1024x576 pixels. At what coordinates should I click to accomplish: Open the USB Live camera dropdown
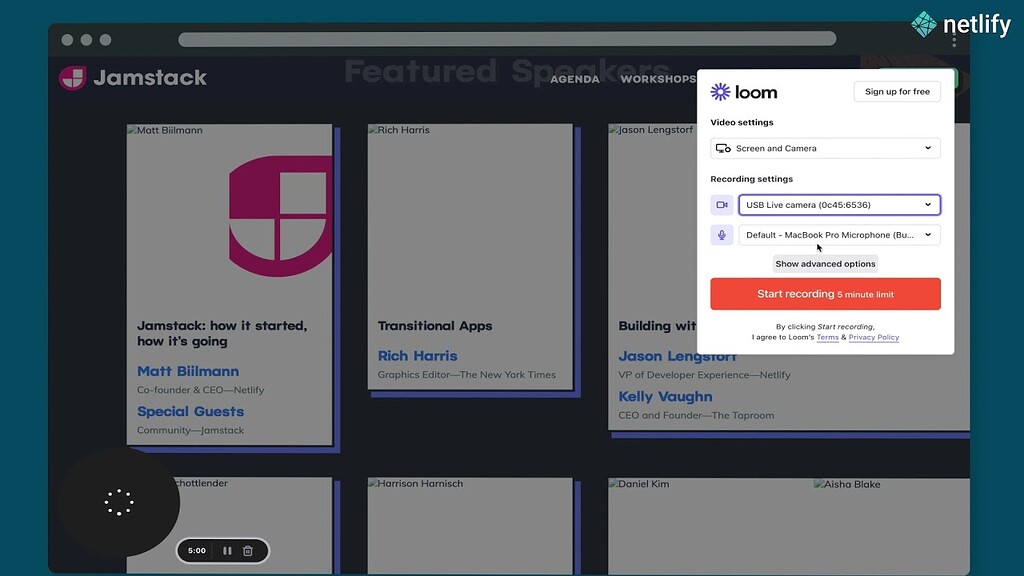click(x=839, y=205)
